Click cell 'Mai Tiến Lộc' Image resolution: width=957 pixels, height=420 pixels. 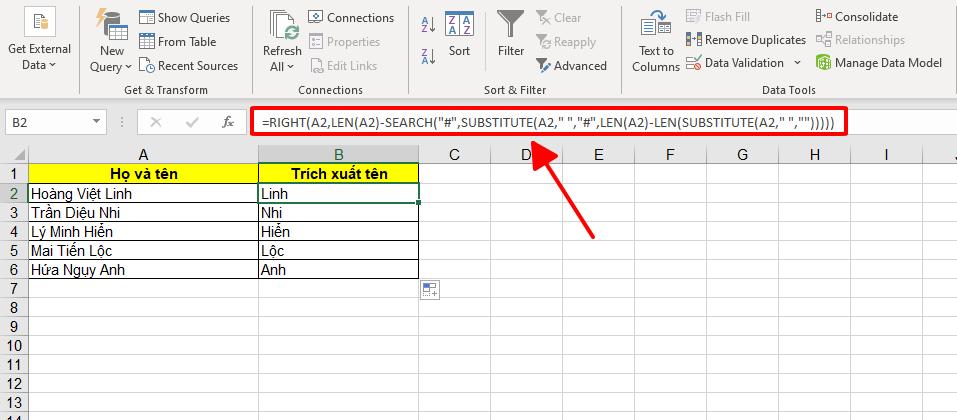(x=143, y=250)
